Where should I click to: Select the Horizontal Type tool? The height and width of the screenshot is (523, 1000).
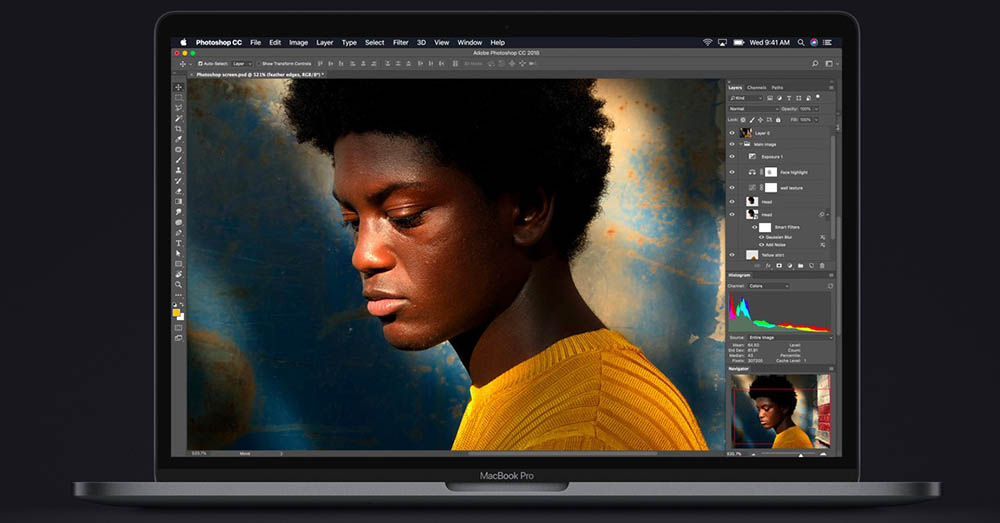[x=179, y=243]
